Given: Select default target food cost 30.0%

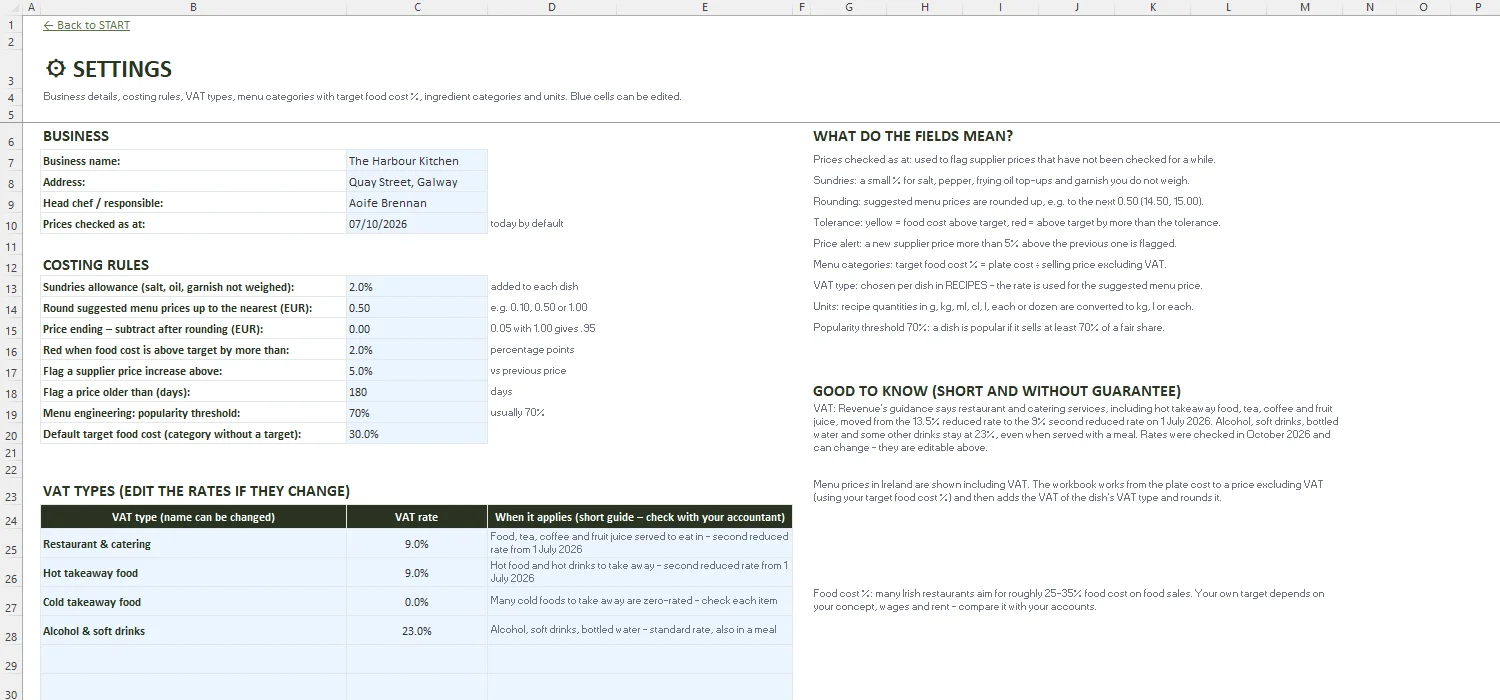Looking at the screenshot, I should [x=417, y=434].
